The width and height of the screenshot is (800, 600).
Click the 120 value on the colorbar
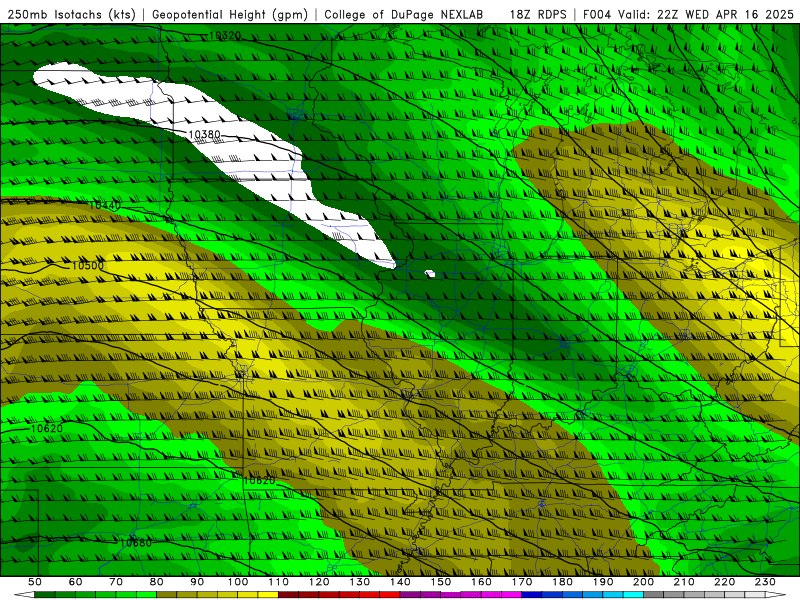coord(319,582)
